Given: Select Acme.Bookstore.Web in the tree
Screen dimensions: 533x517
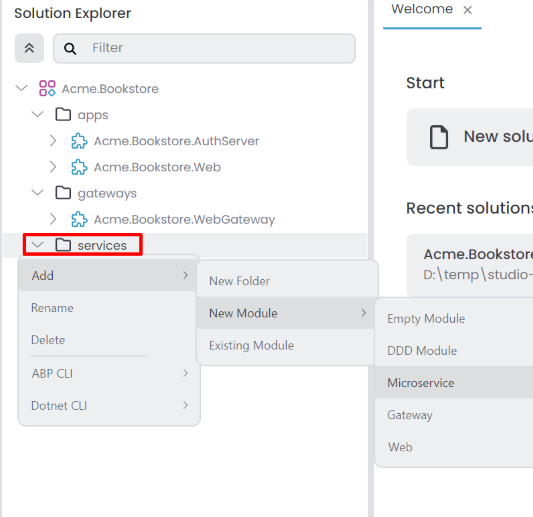Looking at the screenshot, I should coord(157,167).
